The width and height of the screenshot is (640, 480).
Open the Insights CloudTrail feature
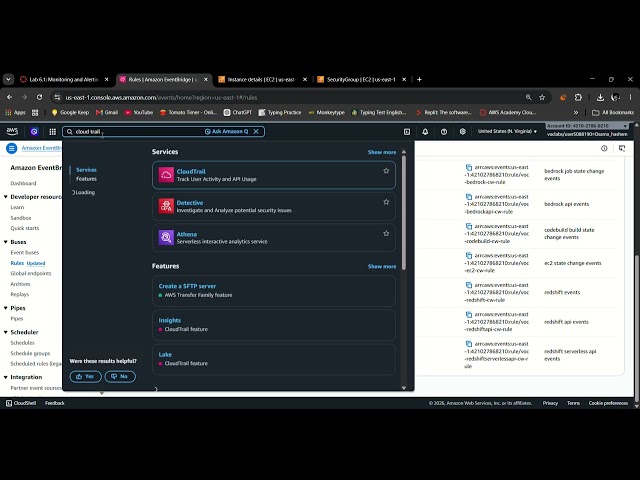click(274, 325)
